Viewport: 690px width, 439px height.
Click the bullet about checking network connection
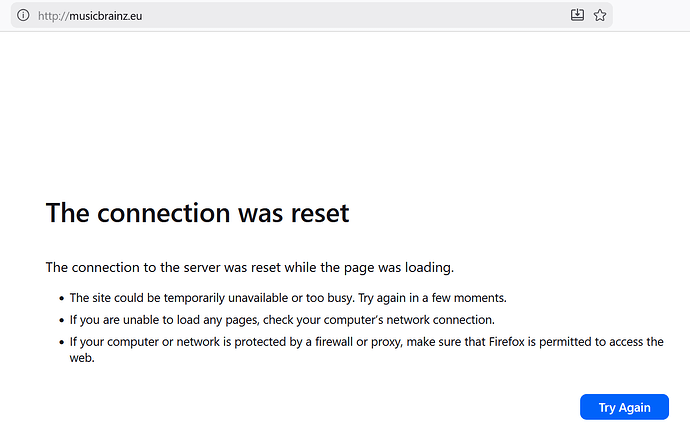(282, 320)
